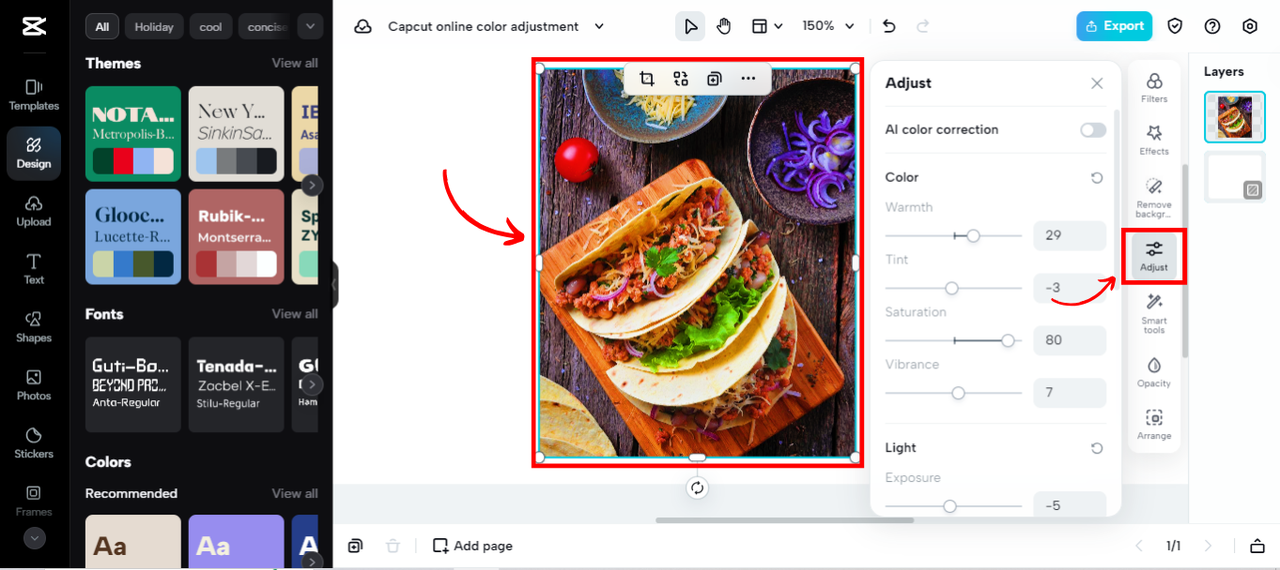
Task: Reset the Color section adjustments
Action: tap(1097, 177)
